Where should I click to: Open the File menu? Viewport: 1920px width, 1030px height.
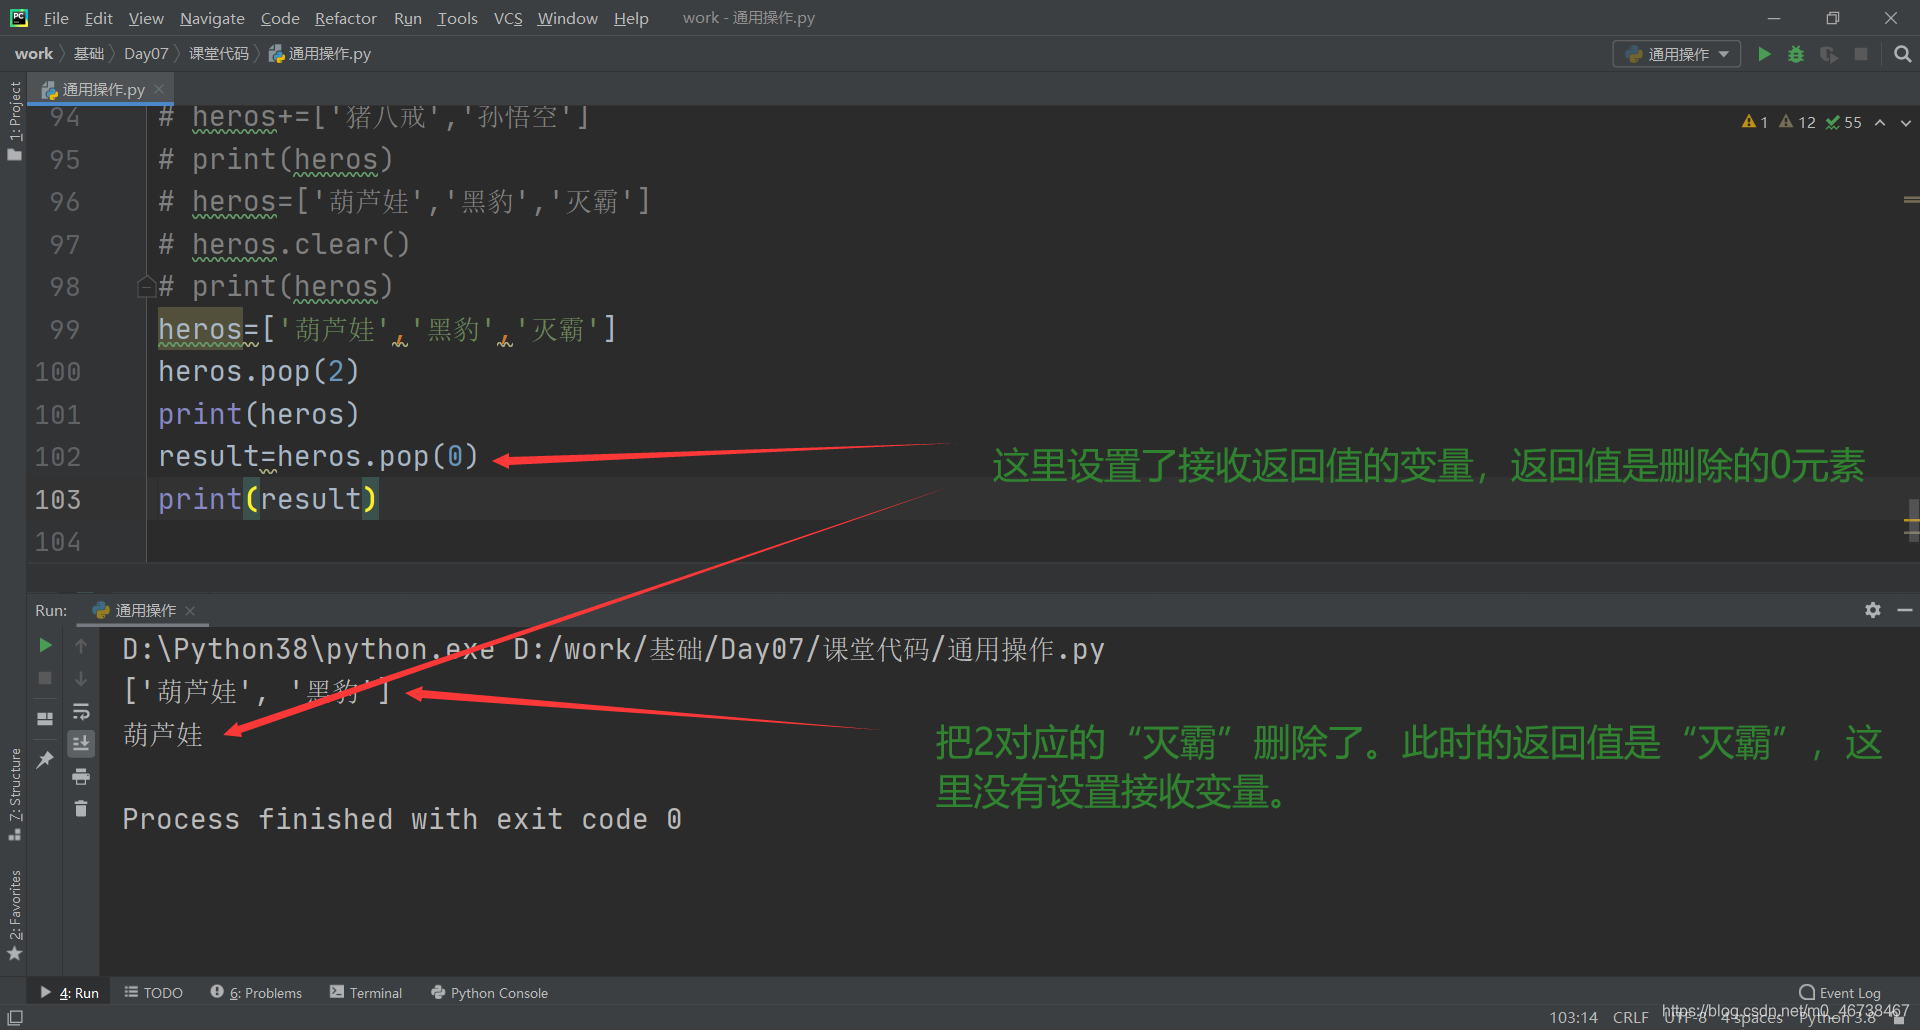[56, 18]
